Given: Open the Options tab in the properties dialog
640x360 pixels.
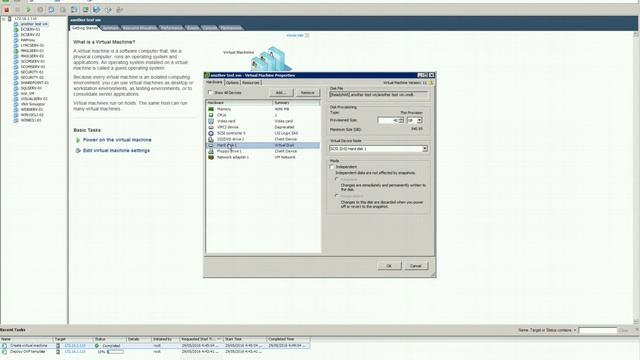Looking at the screenshot, I should pyautogui.click(x=232, y=82).
